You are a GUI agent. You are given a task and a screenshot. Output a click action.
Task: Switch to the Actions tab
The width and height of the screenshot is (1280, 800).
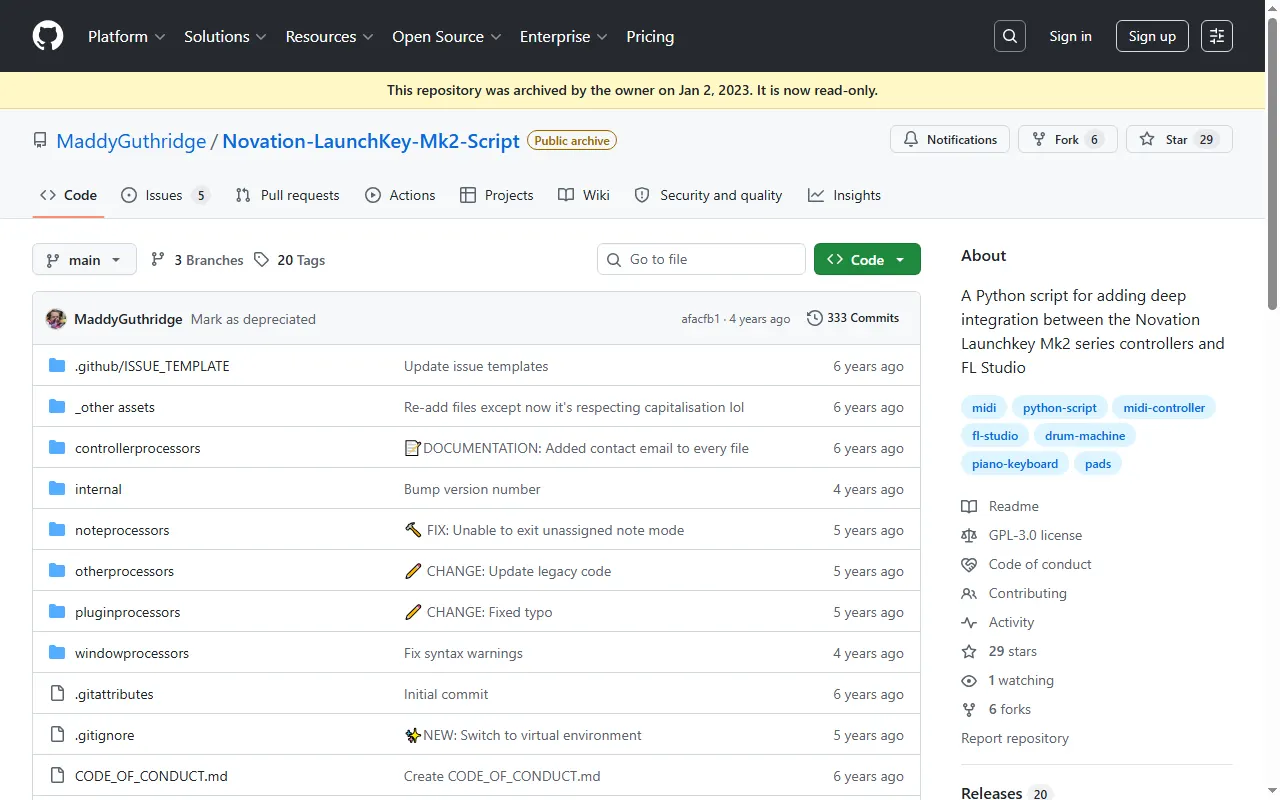(400, 195)
